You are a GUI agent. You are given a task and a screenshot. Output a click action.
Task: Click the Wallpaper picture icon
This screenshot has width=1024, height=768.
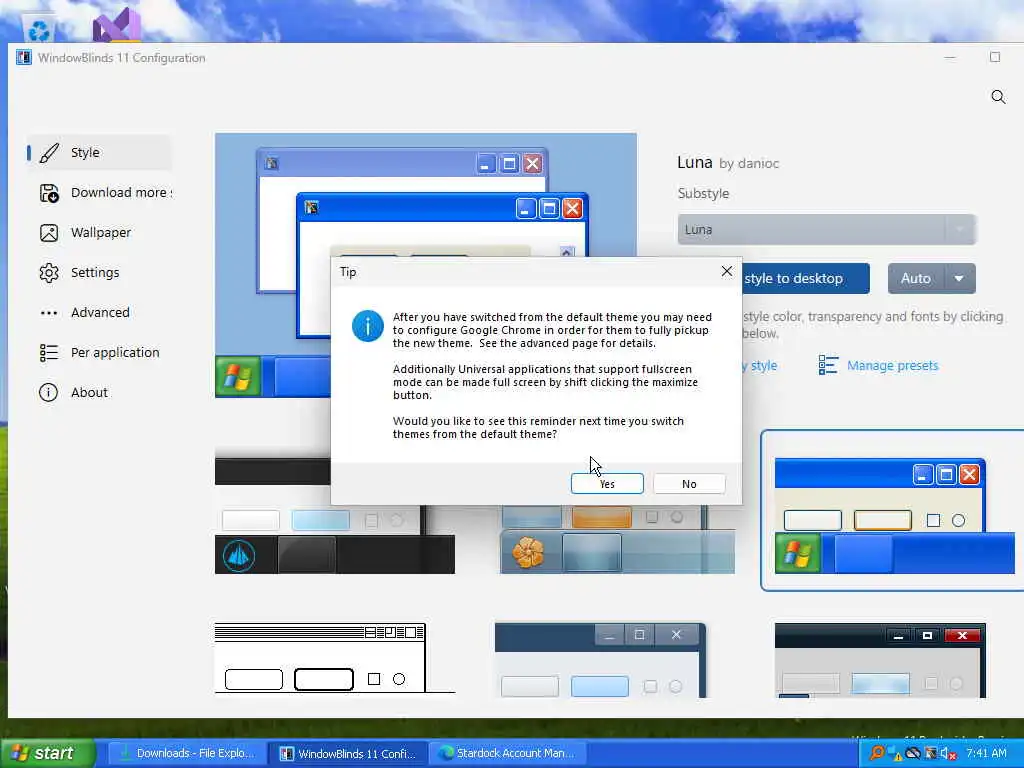coord(49,233)
